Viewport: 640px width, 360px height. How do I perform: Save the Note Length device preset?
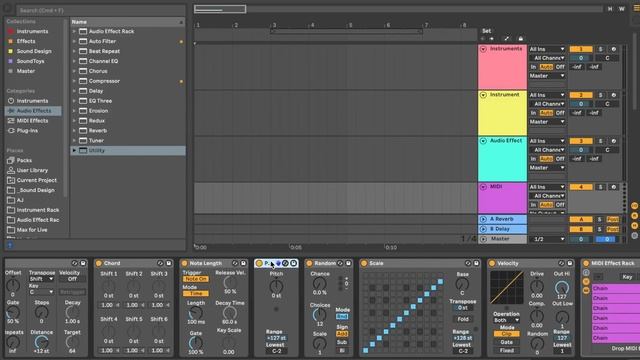(x=243, y=264)
